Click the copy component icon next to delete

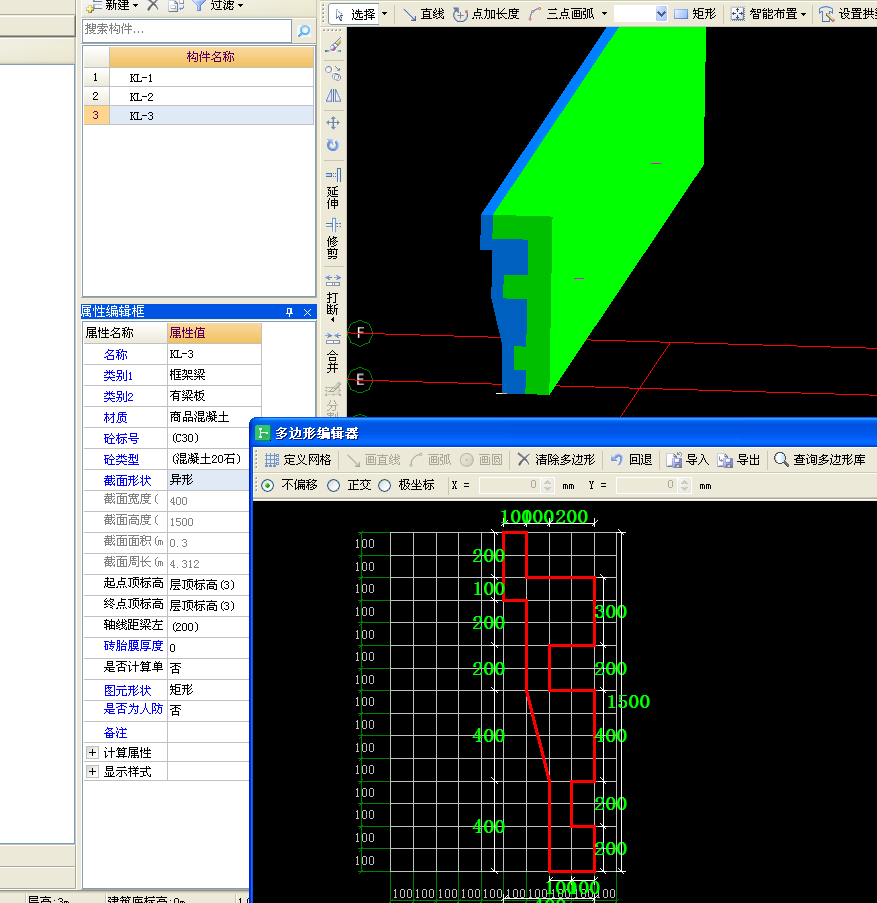click(176, 6)
